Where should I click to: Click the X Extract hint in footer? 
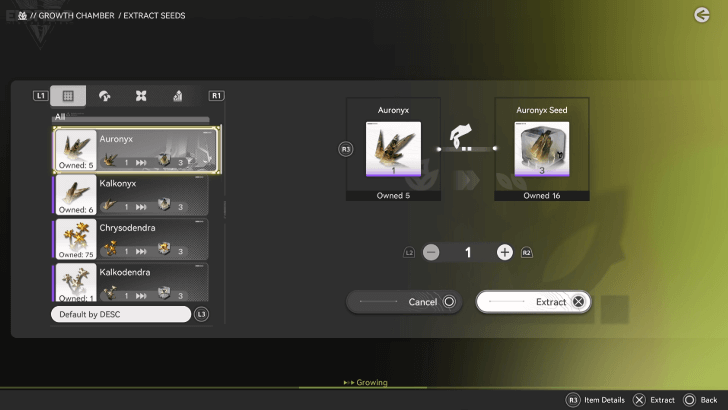[654, 400]
